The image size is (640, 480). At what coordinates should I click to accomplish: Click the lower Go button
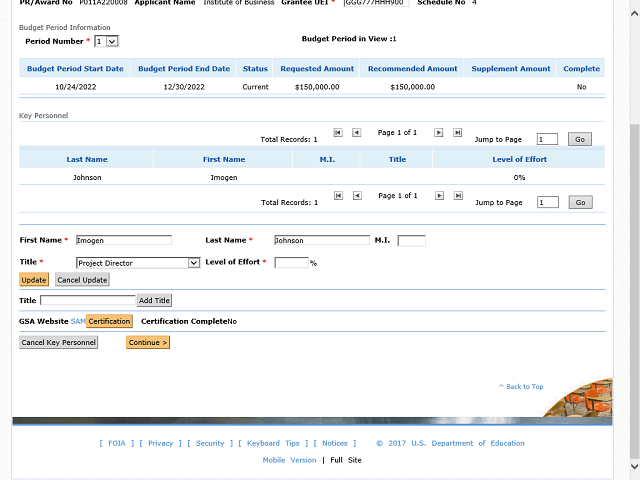click(x=580, y=202)
